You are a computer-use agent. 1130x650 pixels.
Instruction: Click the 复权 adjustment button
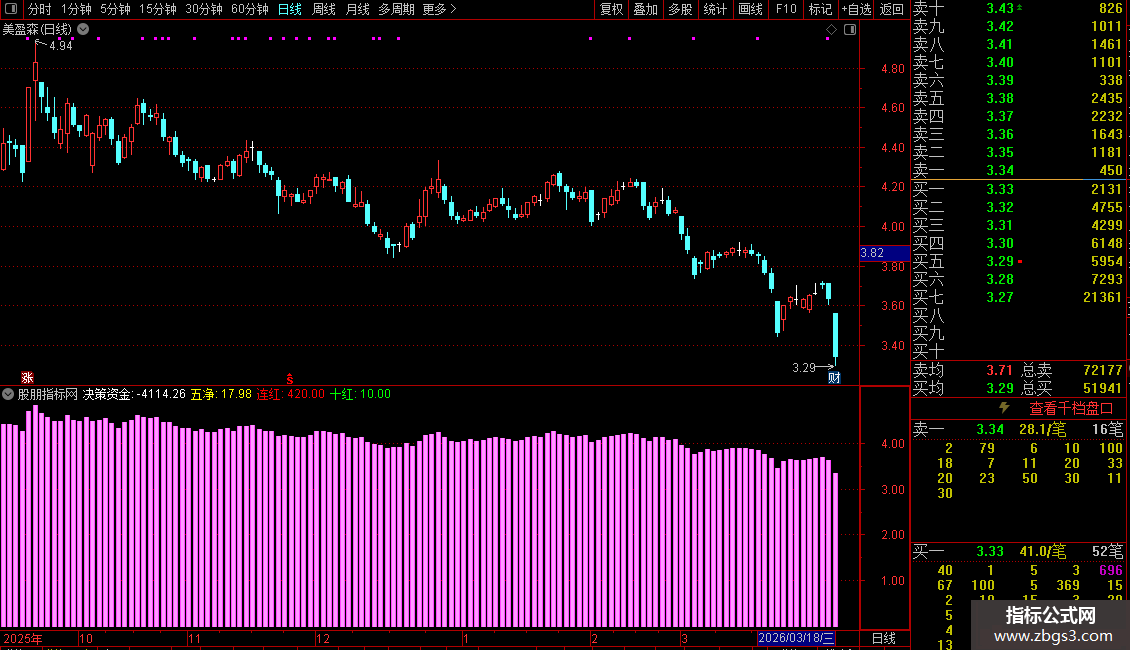(x=611, y=9)
